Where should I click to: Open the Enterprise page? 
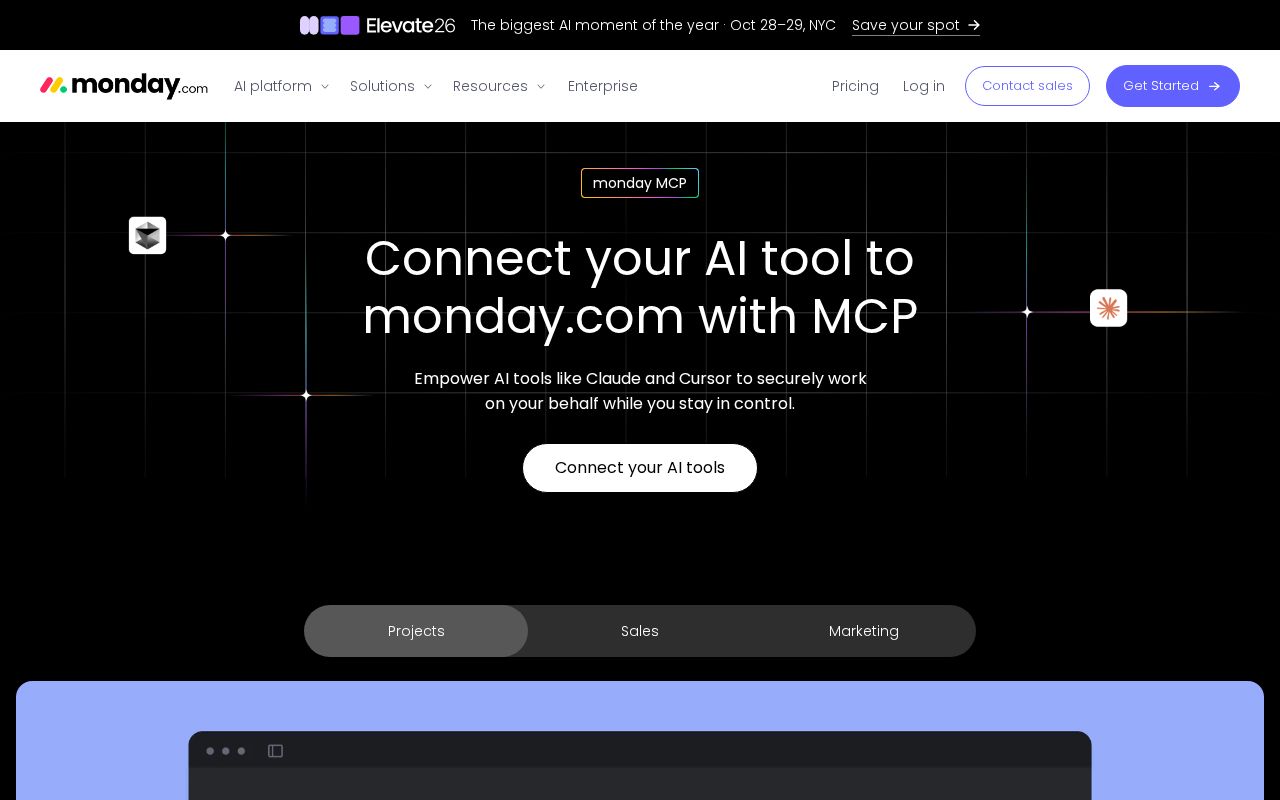[x=603, y=86]
